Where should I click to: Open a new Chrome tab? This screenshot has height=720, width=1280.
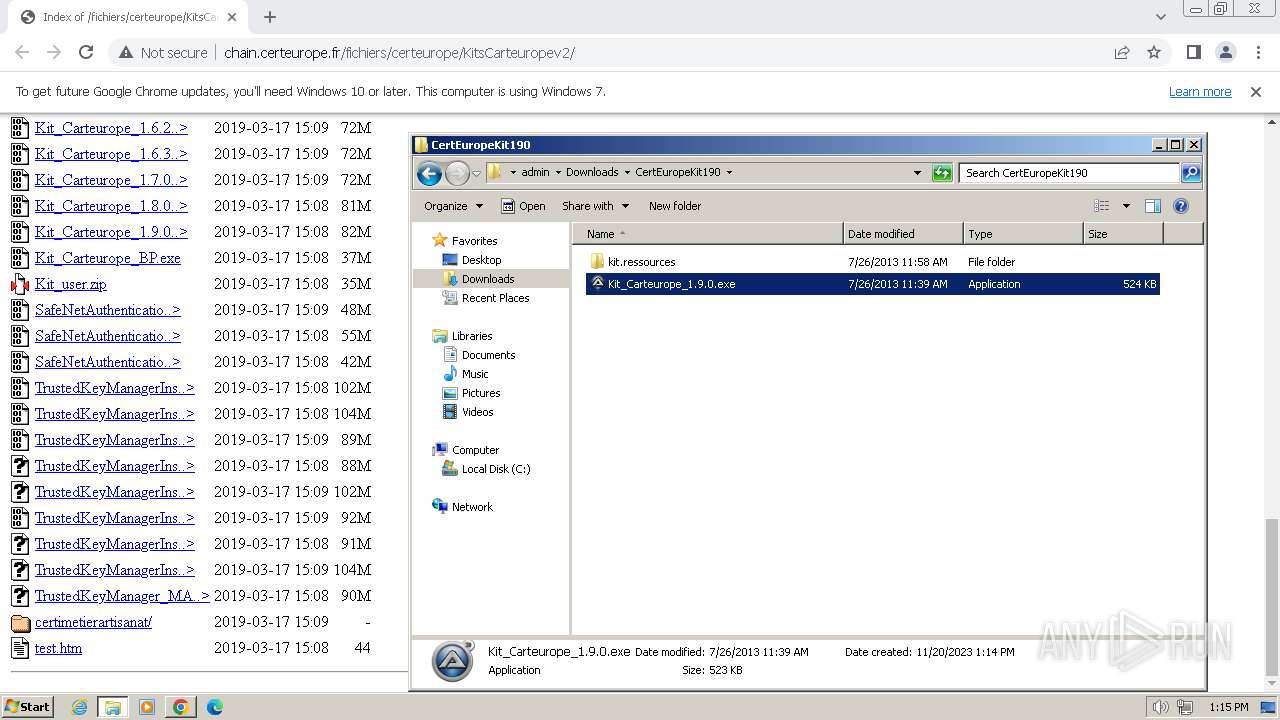[x=270, y=17]
